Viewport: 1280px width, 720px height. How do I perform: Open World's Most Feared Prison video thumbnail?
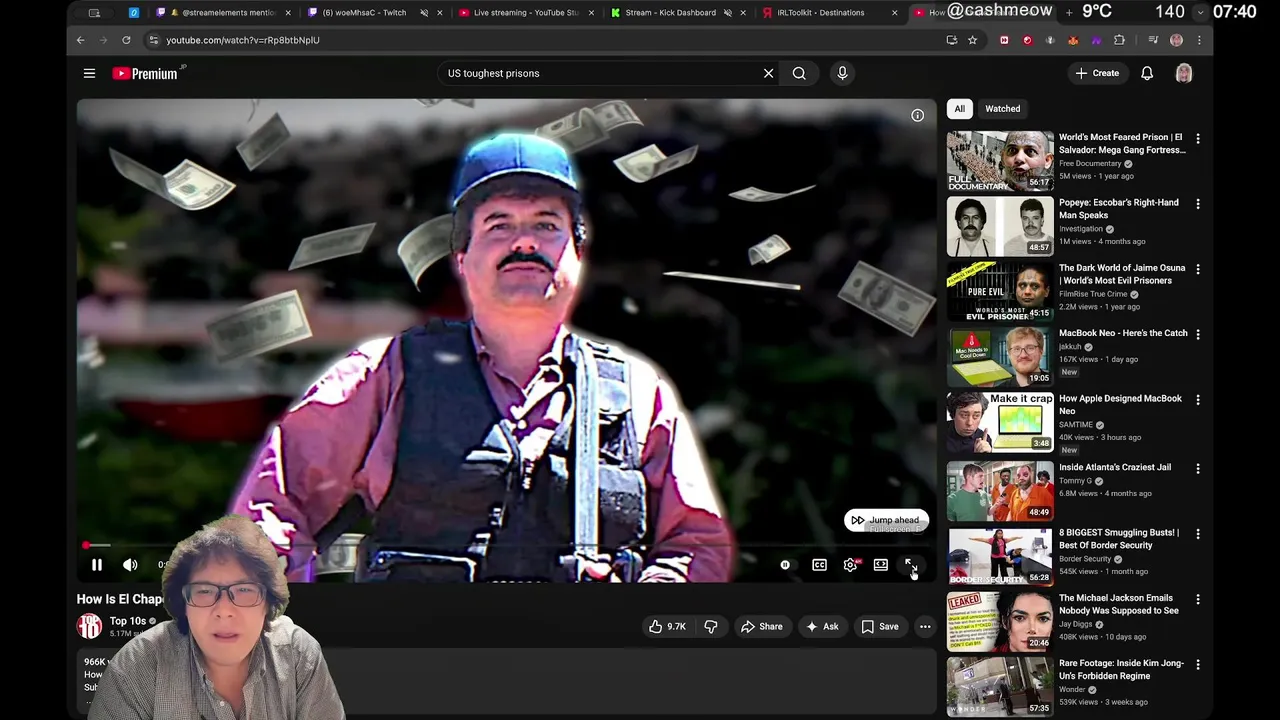pyautogui.click(x=1000, y=160)
